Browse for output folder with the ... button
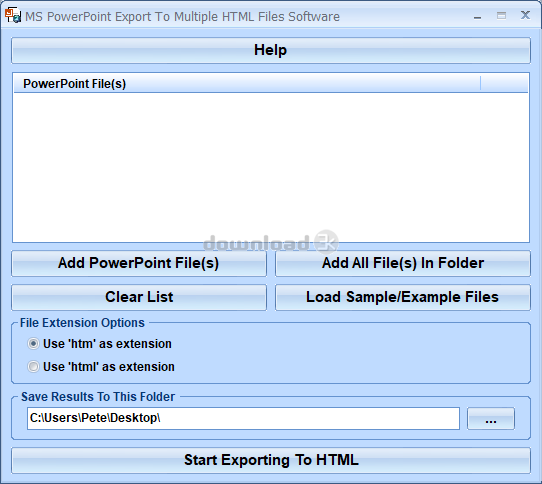This screenshot has height=484, width=542. (x=491, y=419)
